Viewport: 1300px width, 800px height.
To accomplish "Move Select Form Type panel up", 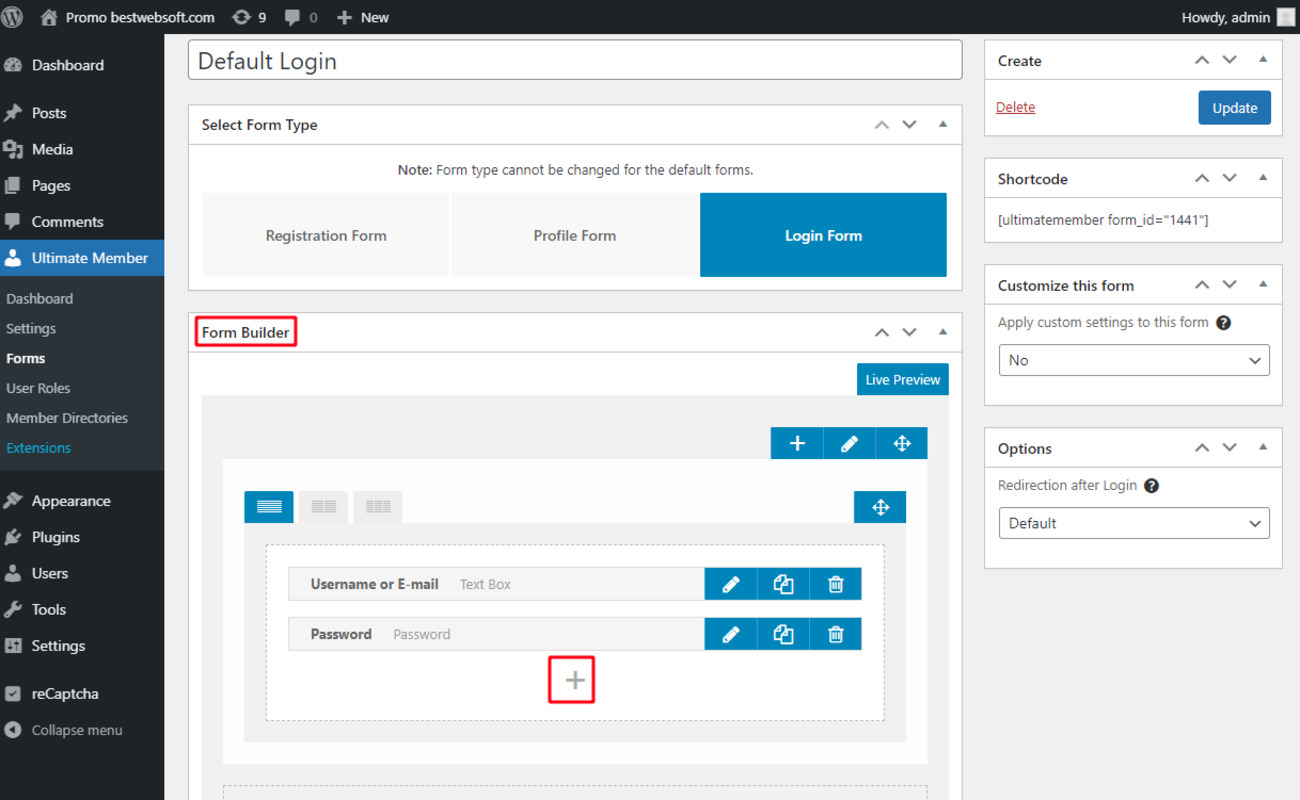I will tap(881, 125).
